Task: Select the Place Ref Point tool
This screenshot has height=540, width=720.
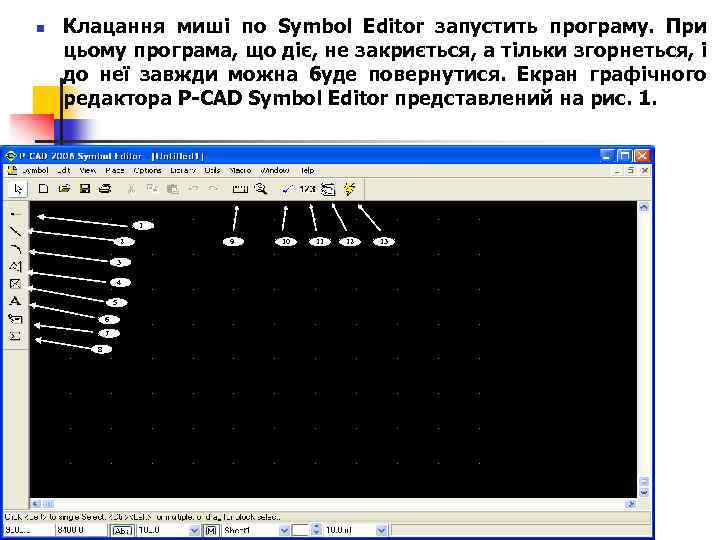Action: (x=16, y=283)
